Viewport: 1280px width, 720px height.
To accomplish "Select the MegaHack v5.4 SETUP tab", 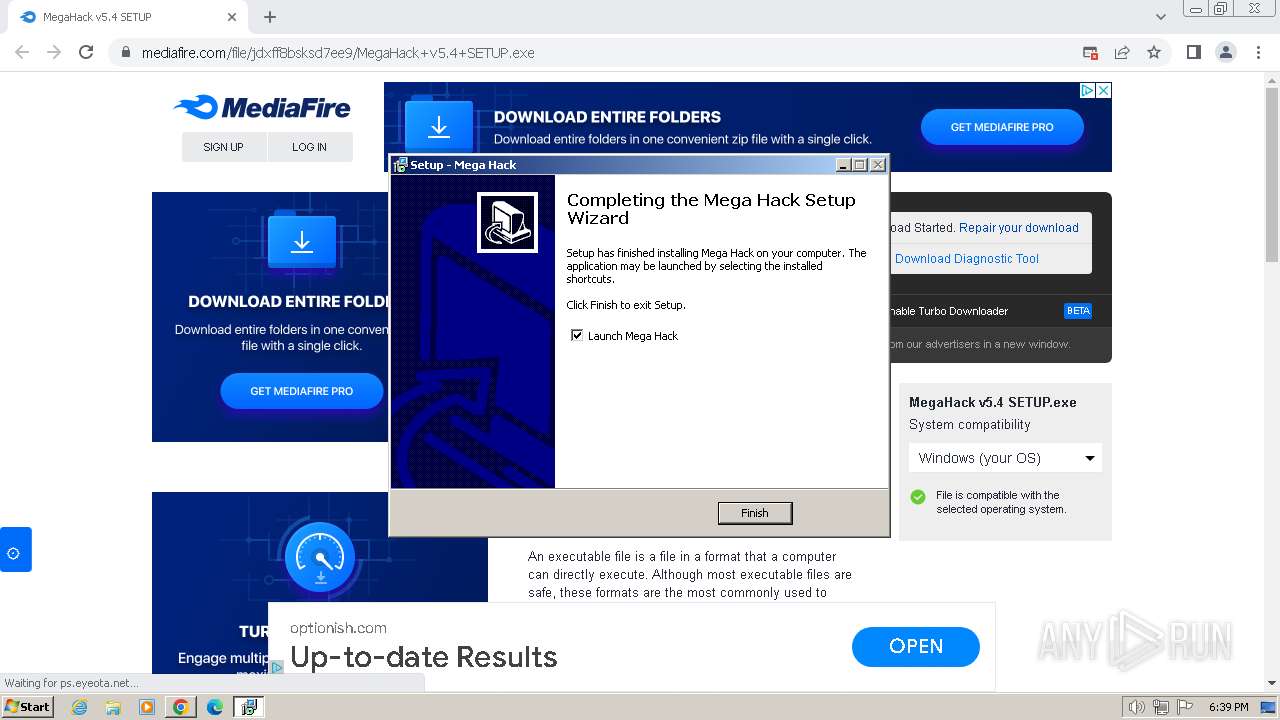I will coord(125,17).
